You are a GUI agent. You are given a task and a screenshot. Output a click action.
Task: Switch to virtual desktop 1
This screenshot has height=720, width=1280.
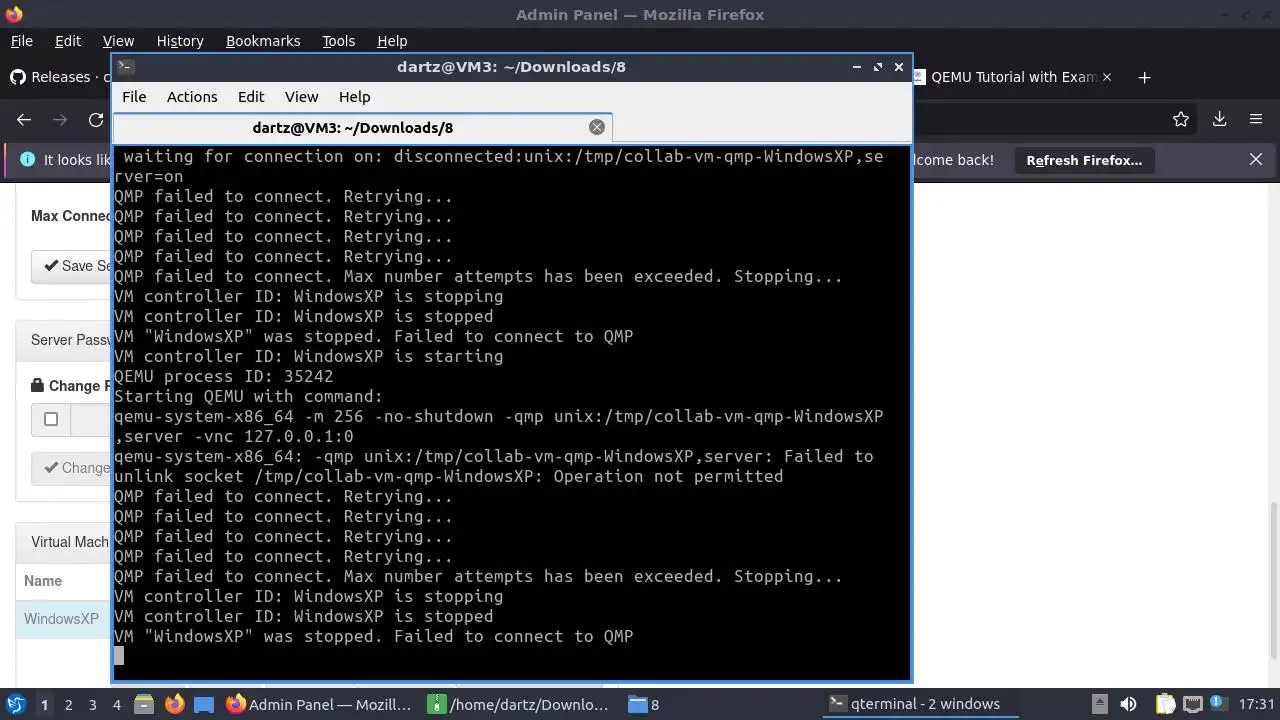[x=44, y=705]
